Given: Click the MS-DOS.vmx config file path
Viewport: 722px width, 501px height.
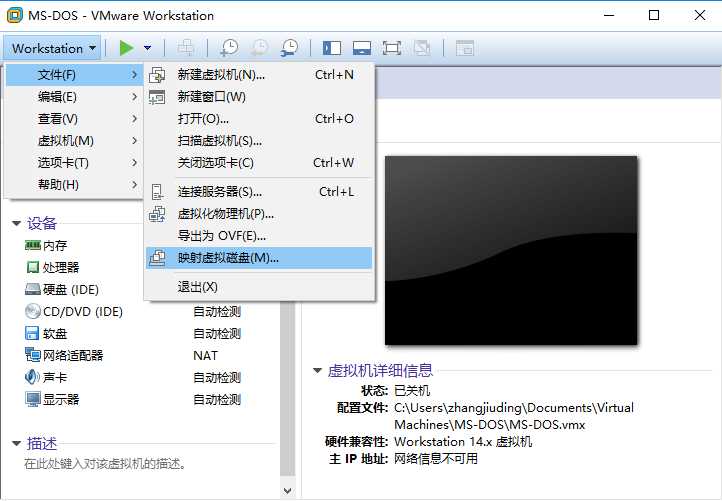Looking at the screenshot, I should (514, 416).
